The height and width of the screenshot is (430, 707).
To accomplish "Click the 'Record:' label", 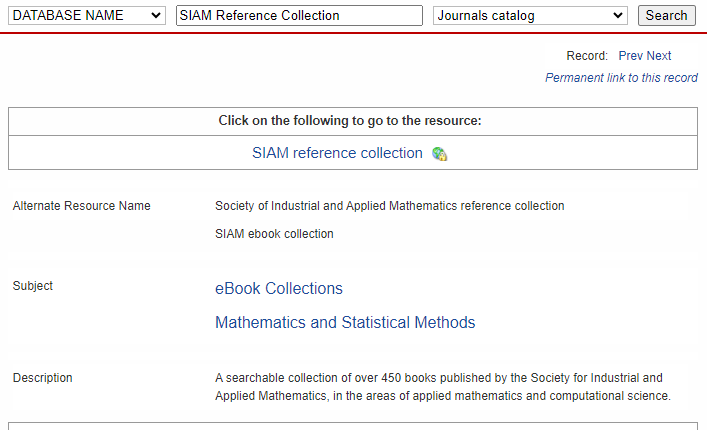I will (x=587, y=55).
